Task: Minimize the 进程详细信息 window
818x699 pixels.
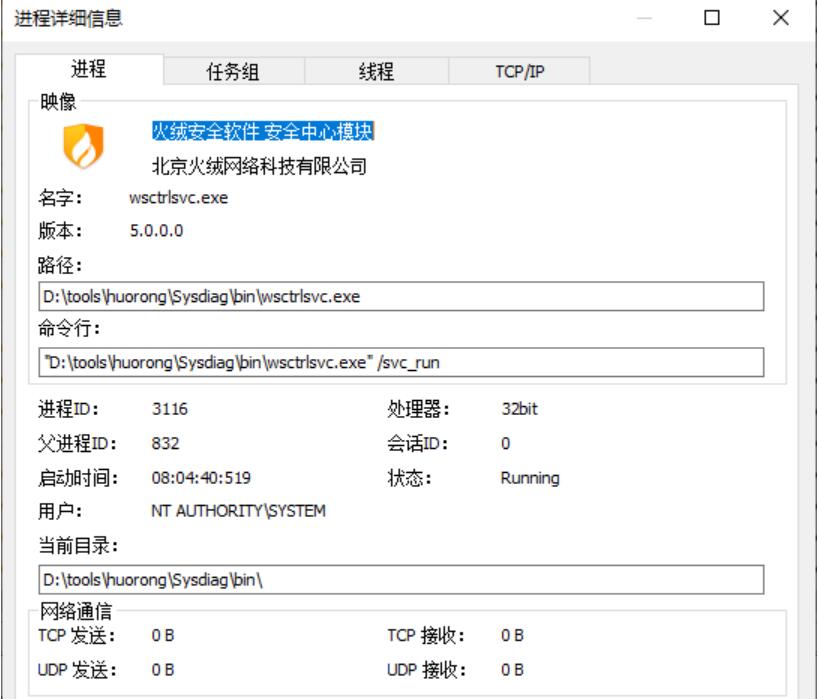Action: click(644, 18)
